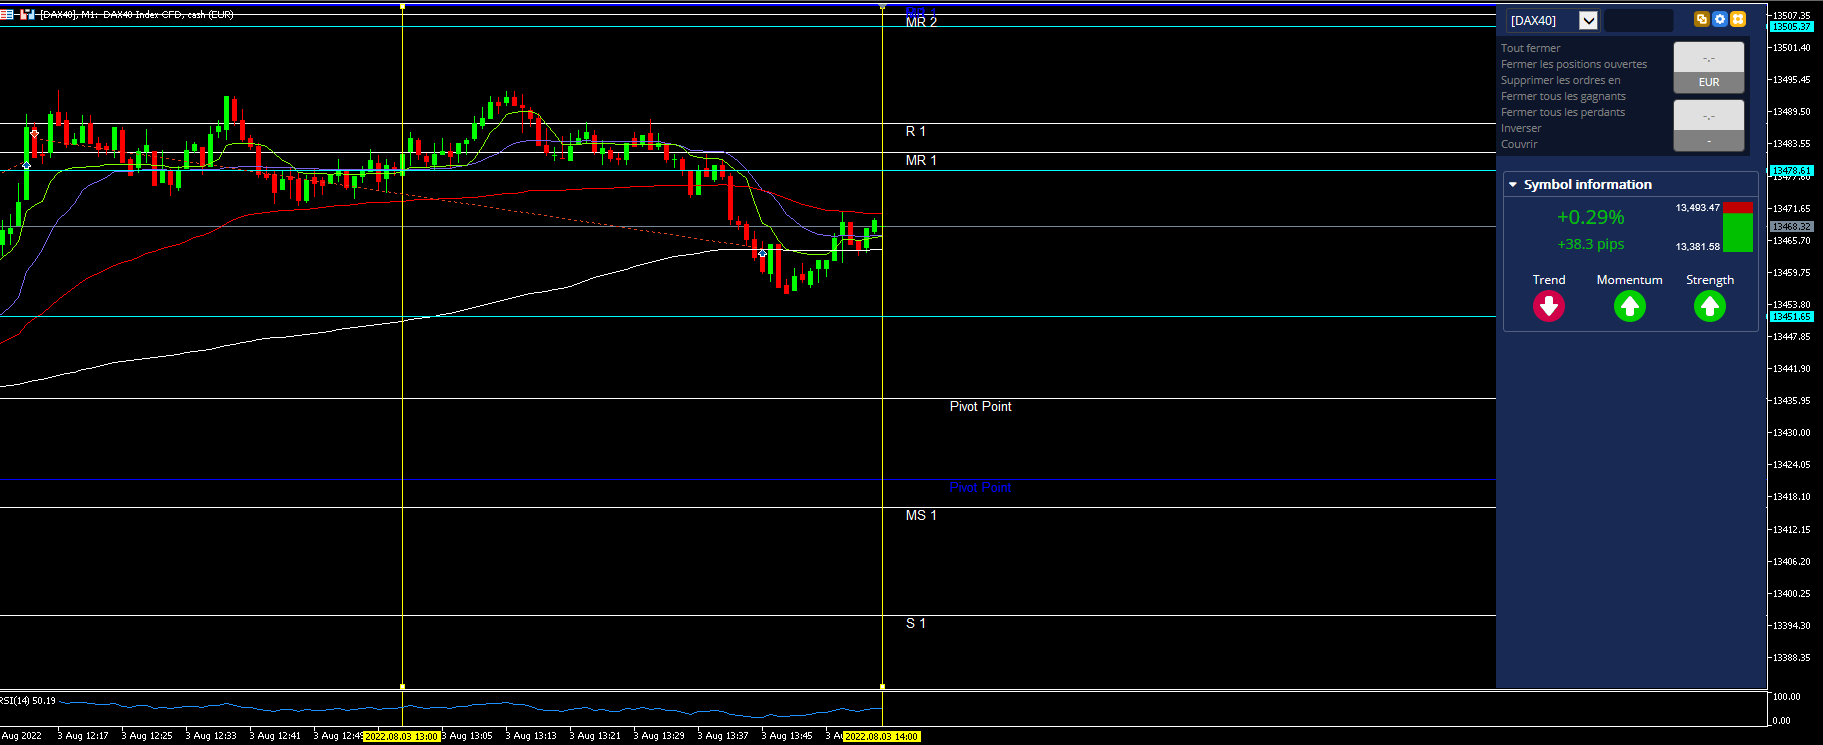Image resolution: width=1823 pixels, height=745 pixels.
Task: Click the green Momentum up-arrow indicator
Action: (1630, 306)
